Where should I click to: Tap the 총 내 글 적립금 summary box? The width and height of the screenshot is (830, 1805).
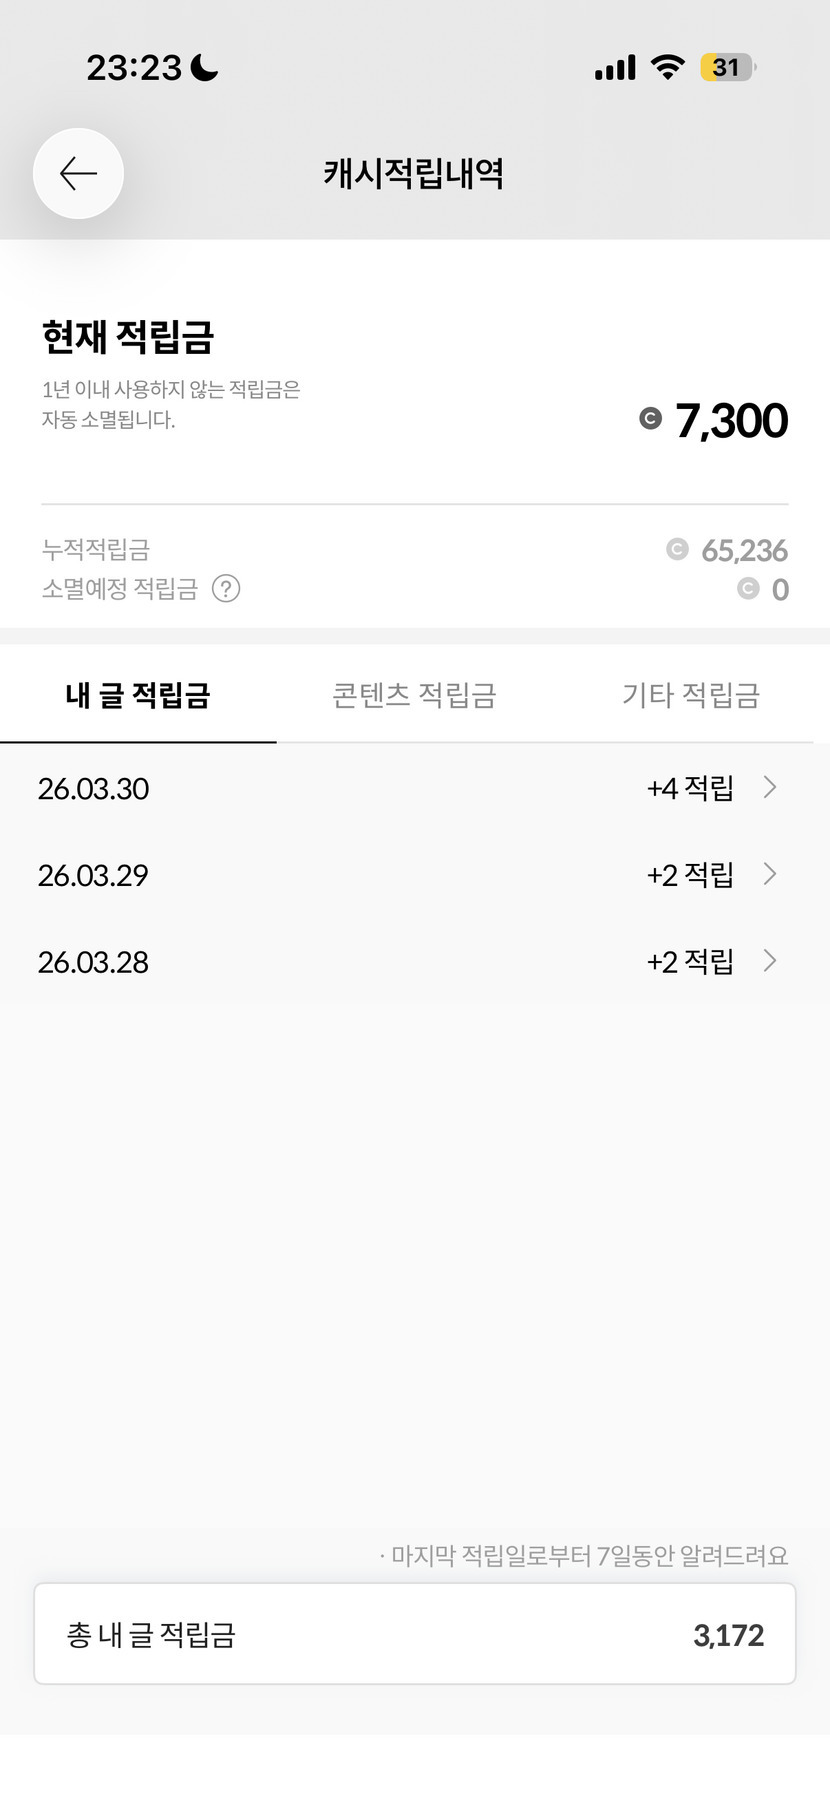point(415,1634)
